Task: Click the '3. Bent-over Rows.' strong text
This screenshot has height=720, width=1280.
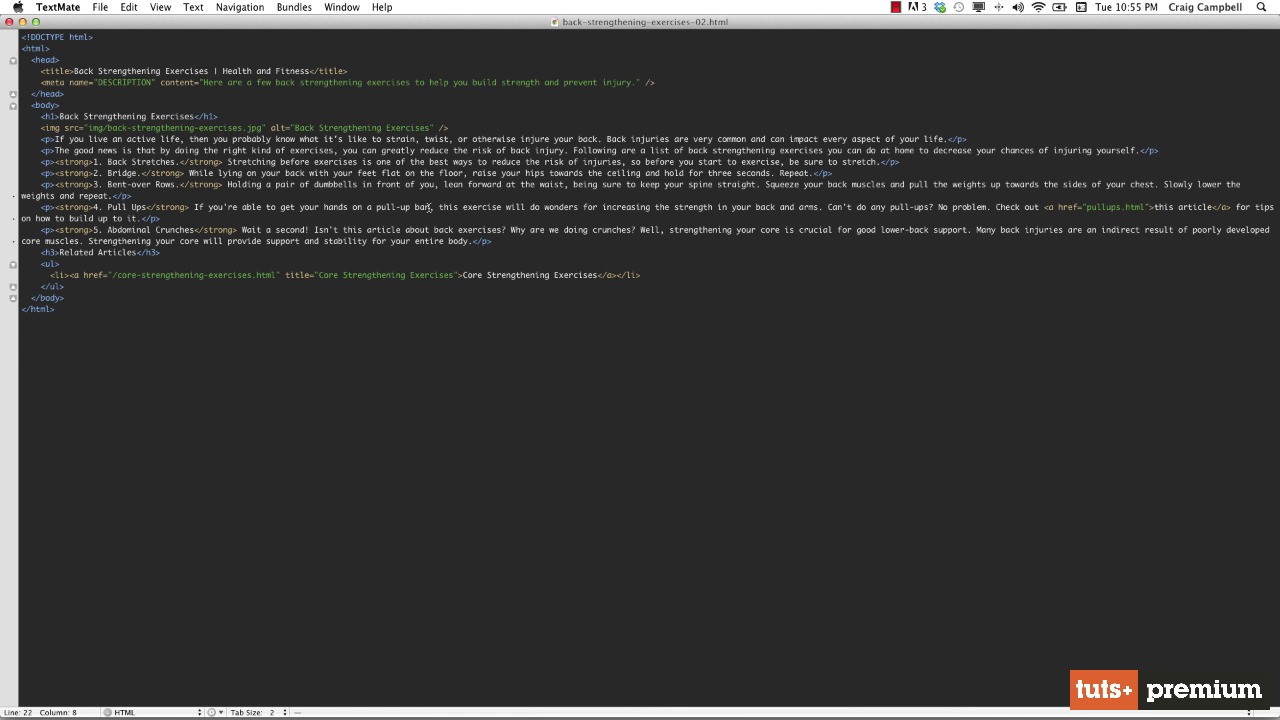Action: [135, 185]
